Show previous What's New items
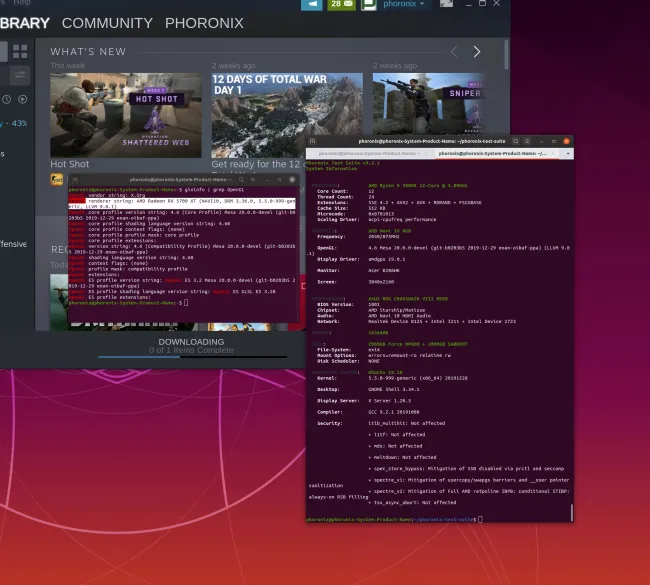This screenshot has width=650, height=585. (x=454, y=52)
